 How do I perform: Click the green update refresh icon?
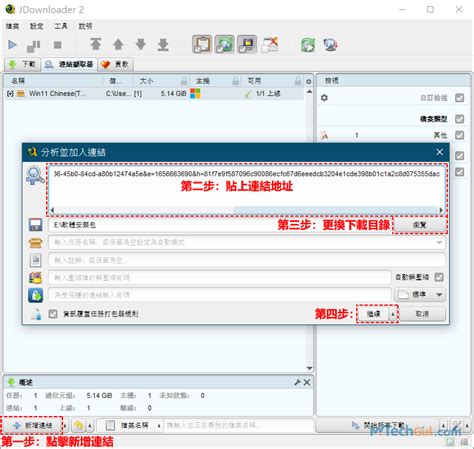(308, 45)
